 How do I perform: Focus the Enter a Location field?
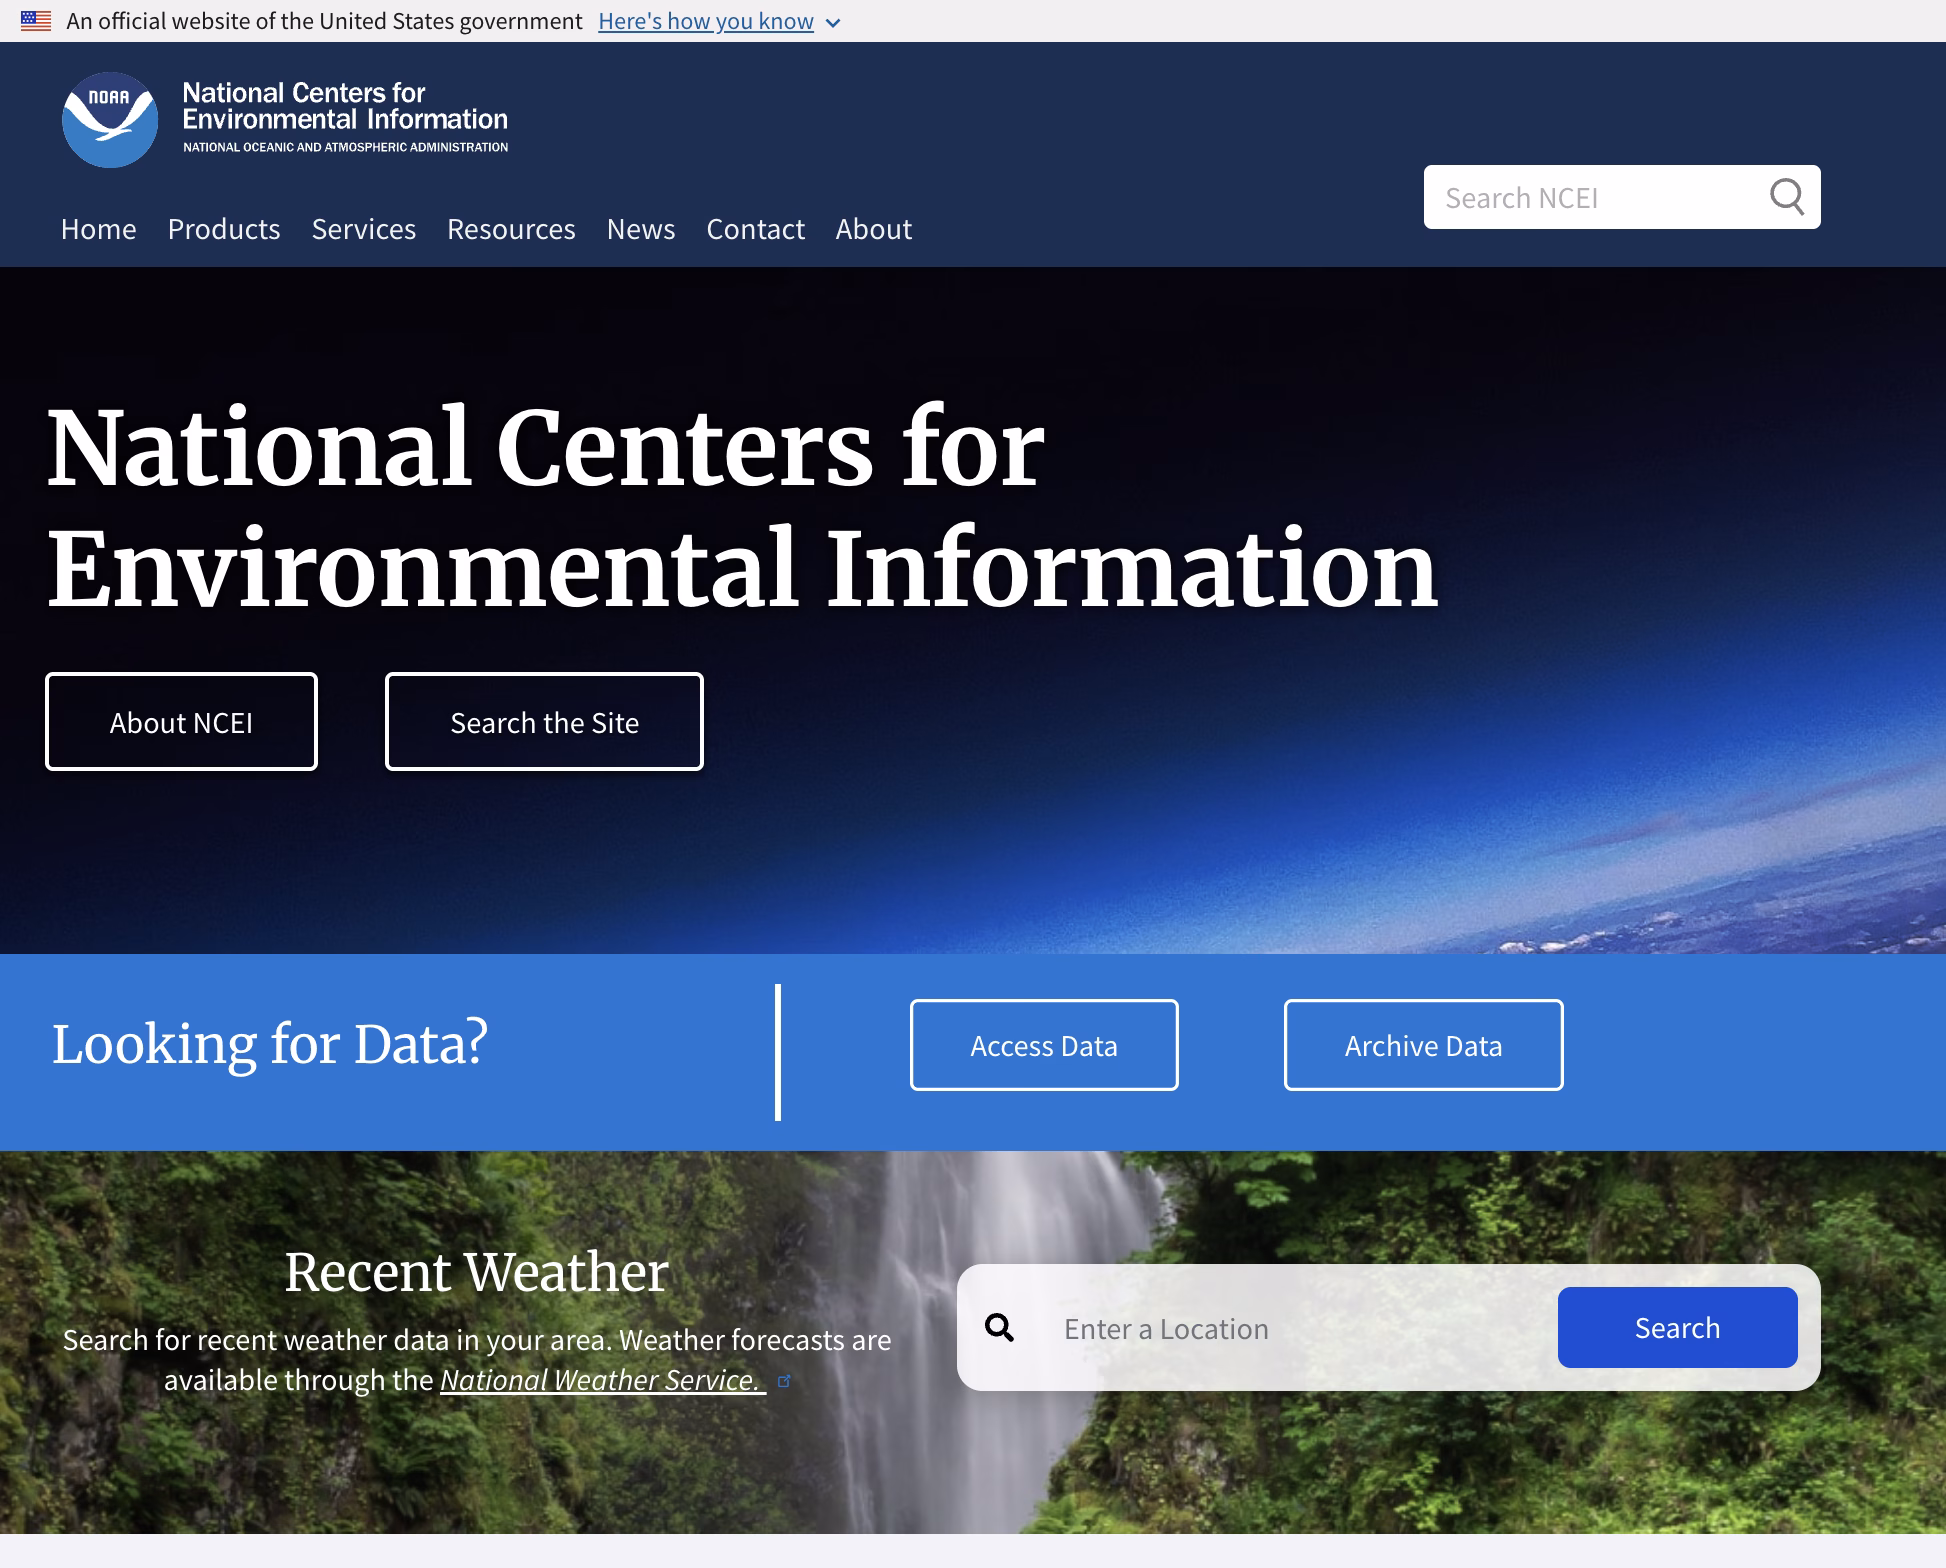[x=1290, y=1328]
